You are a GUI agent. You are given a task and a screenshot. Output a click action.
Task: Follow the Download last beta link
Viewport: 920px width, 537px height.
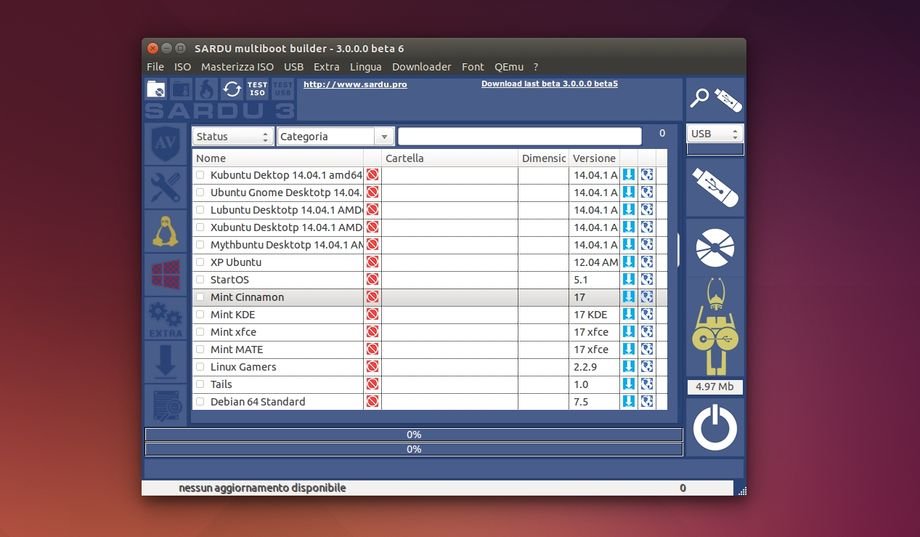[549, 84]
